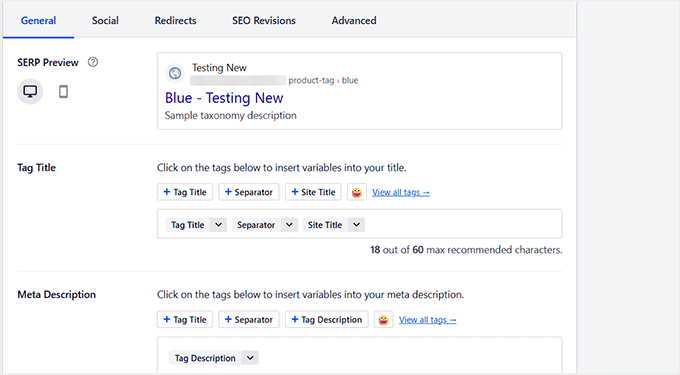Click the globe favicon in SERP preview

click(175, 73)
